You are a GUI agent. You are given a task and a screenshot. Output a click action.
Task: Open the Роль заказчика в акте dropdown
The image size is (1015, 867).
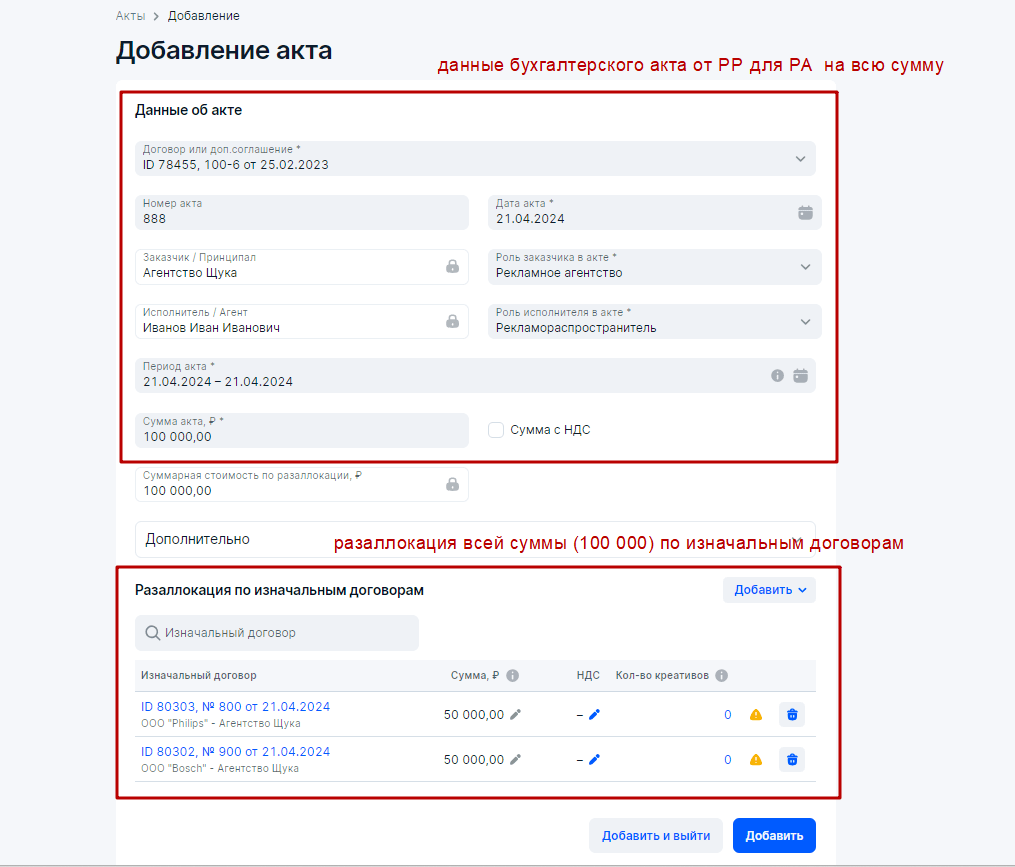click(805, 267)
